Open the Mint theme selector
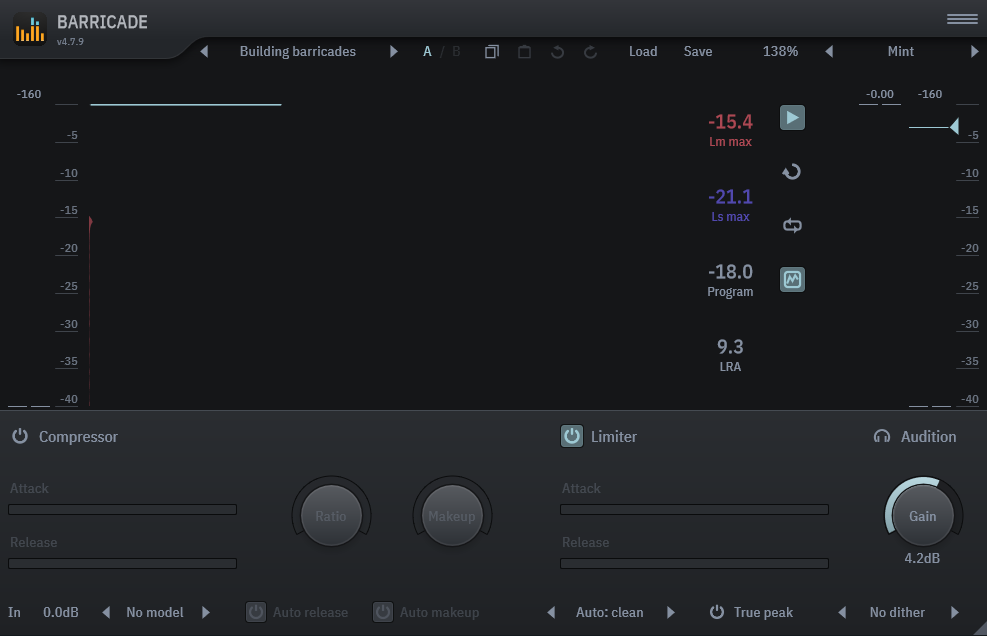This screenshot has width=987, height=636. [901, 52]
